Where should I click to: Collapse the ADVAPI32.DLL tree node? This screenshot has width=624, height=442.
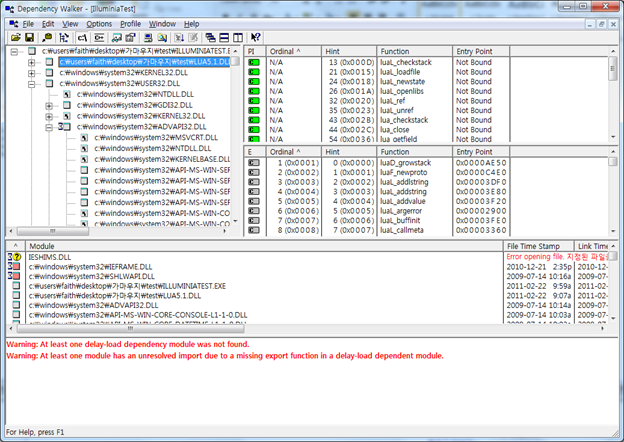click(49, 127)
